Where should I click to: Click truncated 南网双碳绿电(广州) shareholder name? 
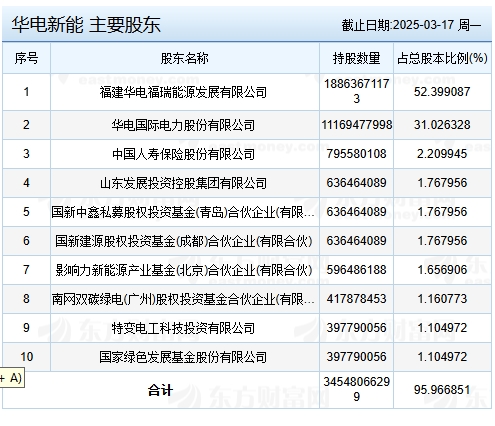pyautogui.click(x=183, y=299)
